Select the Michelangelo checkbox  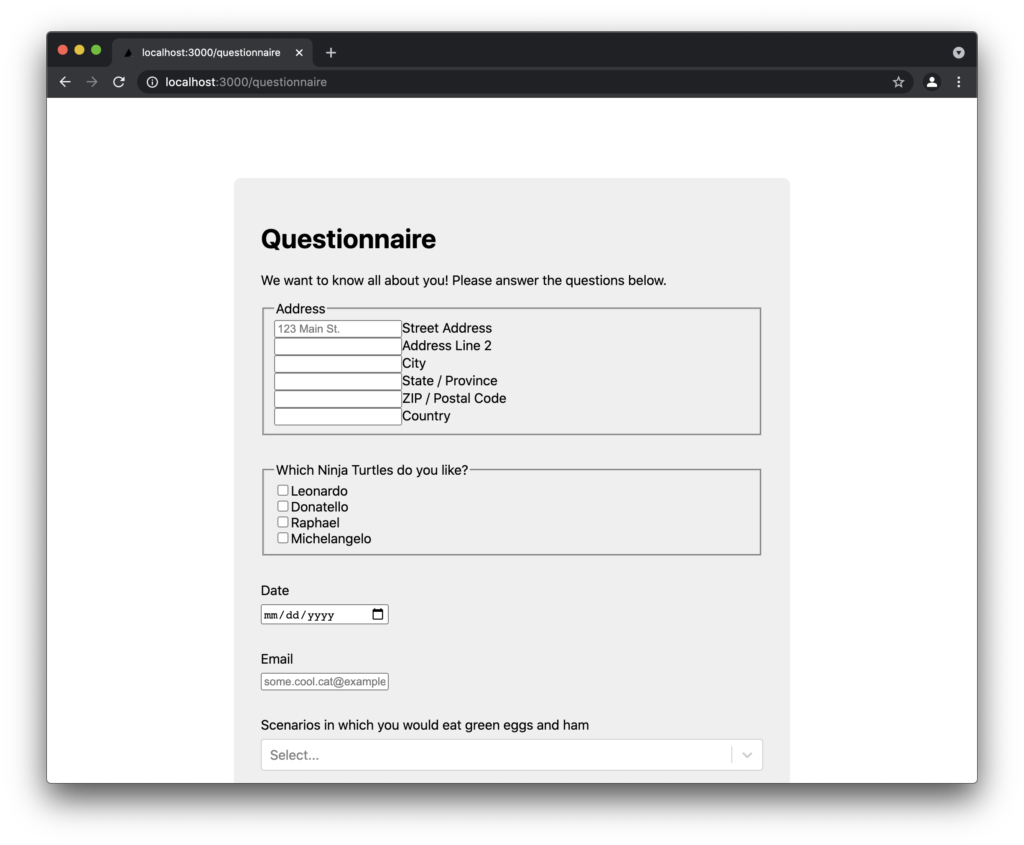[283, 538]
